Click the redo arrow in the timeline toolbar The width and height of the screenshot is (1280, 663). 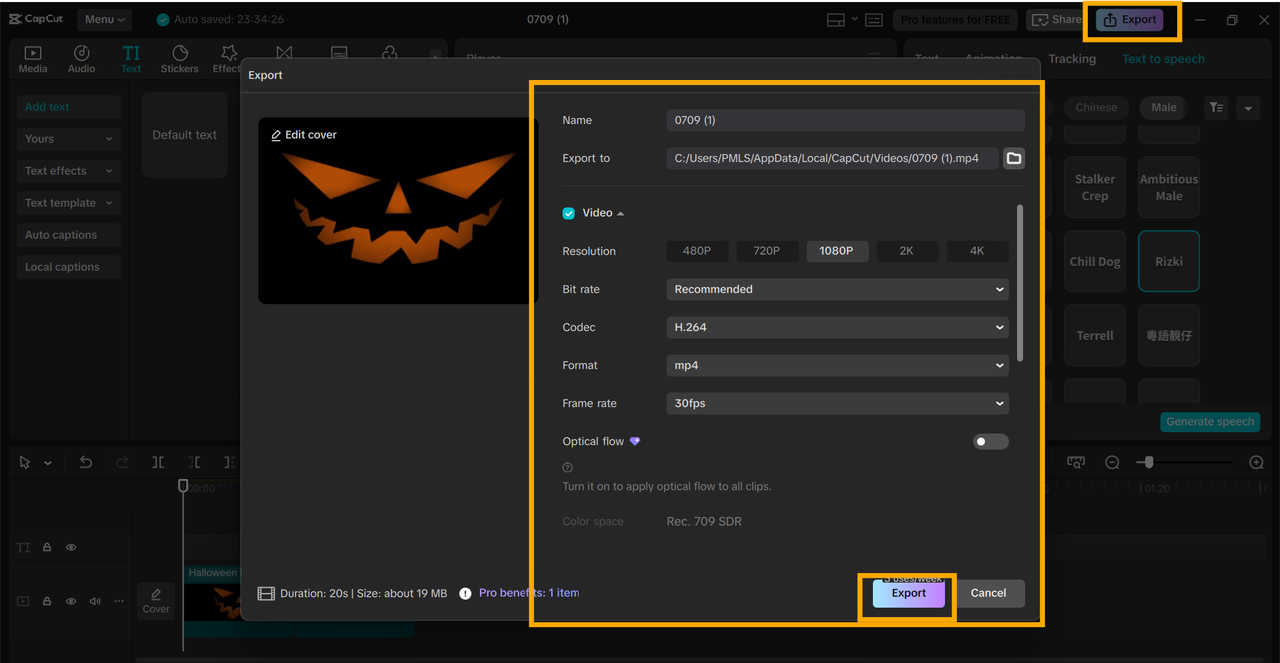tap(122, 462)
